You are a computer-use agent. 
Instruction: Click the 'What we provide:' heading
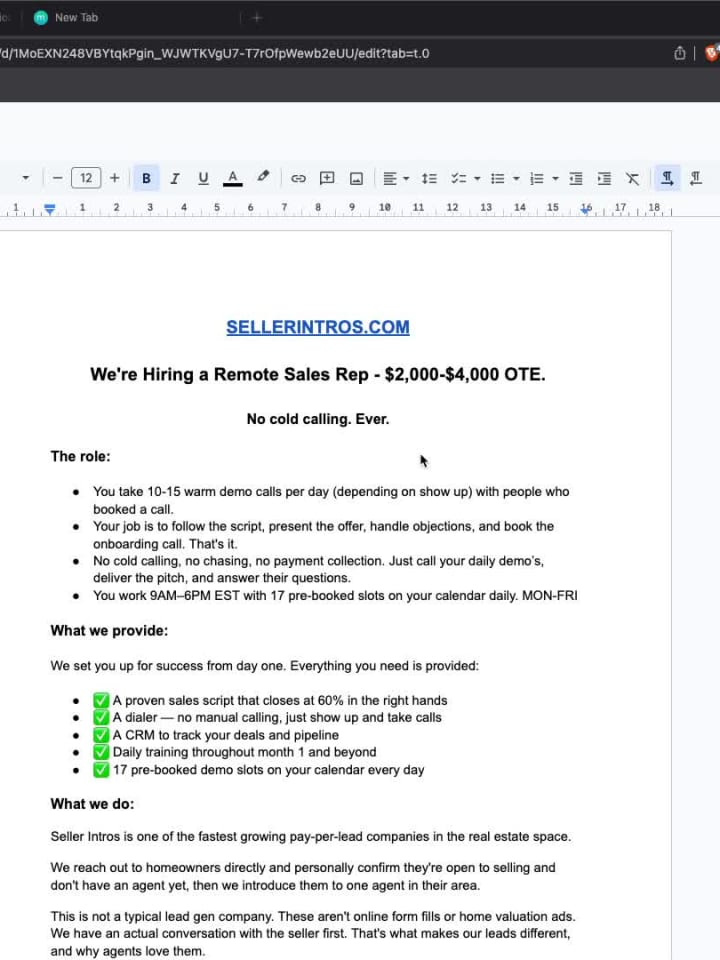tap(109, 631)
